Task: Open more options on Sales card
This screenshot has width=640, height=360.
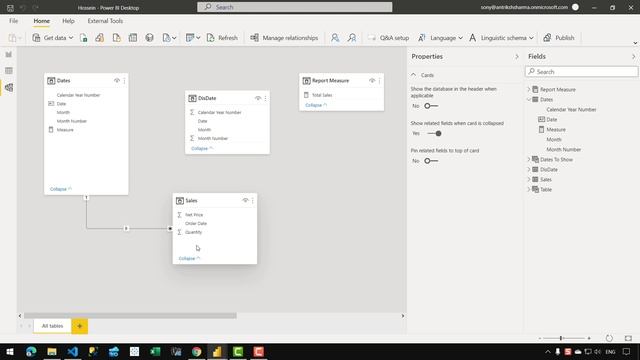Action: (x=253, y=200)
